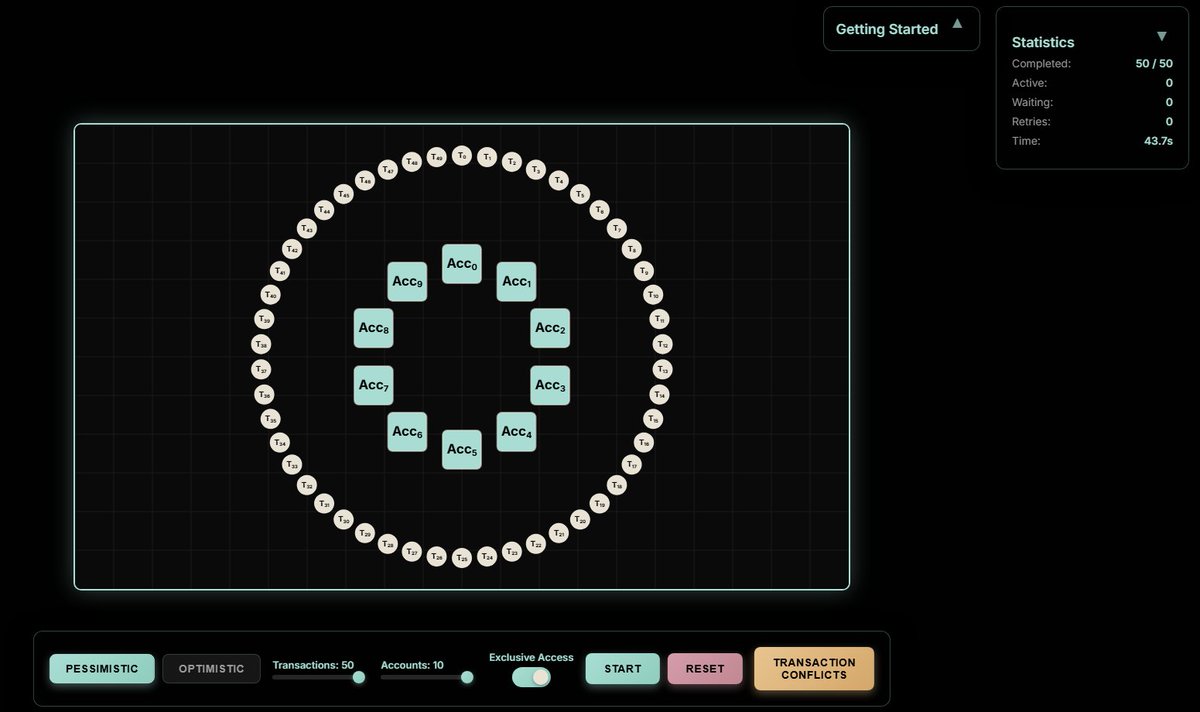Click transaction node T41
Image resolution: width=1200 pixels, height=712 pixels.
280,271
